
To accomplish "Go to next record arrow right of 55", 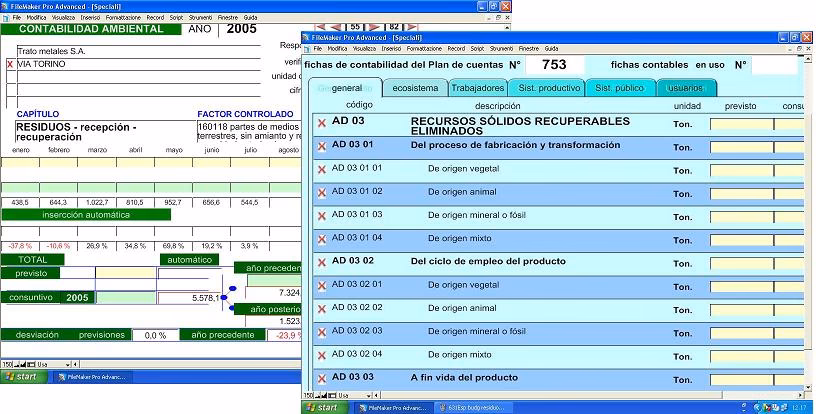I will click(374, 27).
